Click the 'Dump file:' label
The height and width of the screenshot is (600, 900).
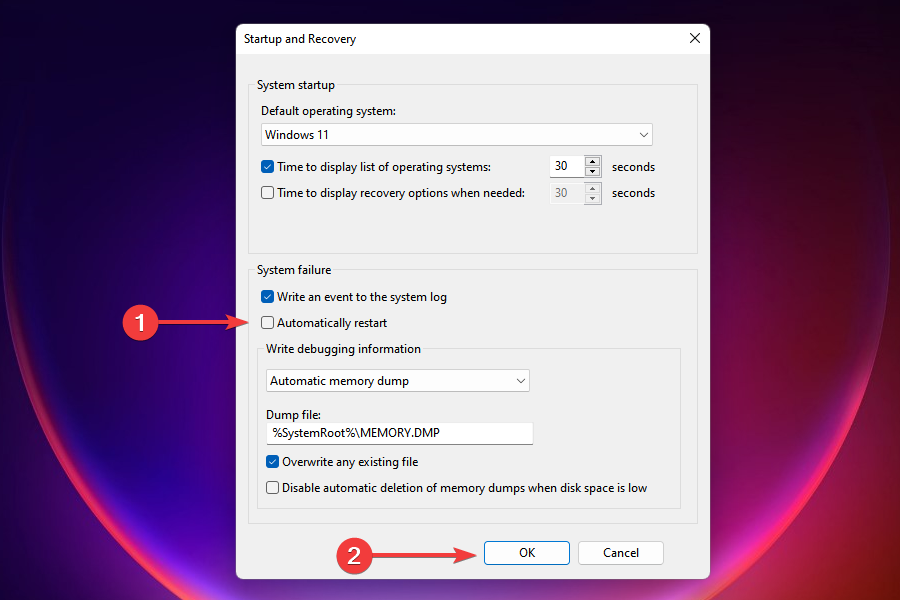(293, 415)
